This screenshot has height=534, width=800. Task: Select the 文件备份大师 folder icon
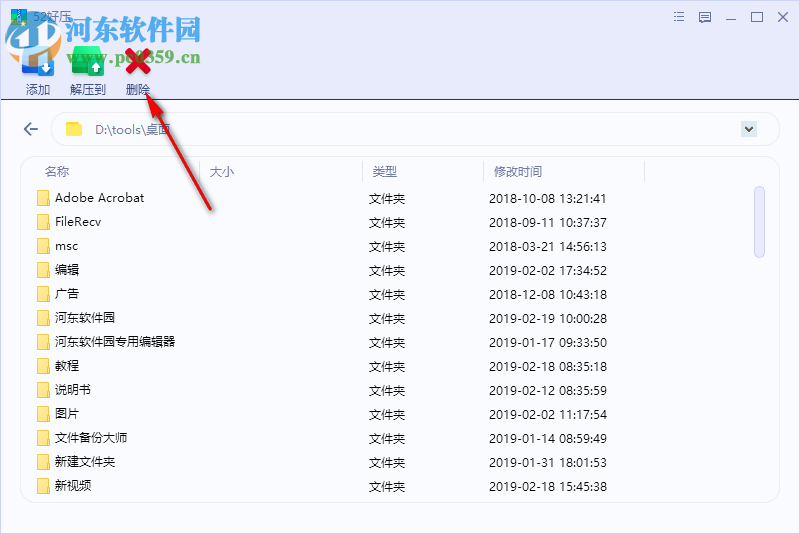pos(43,438)
